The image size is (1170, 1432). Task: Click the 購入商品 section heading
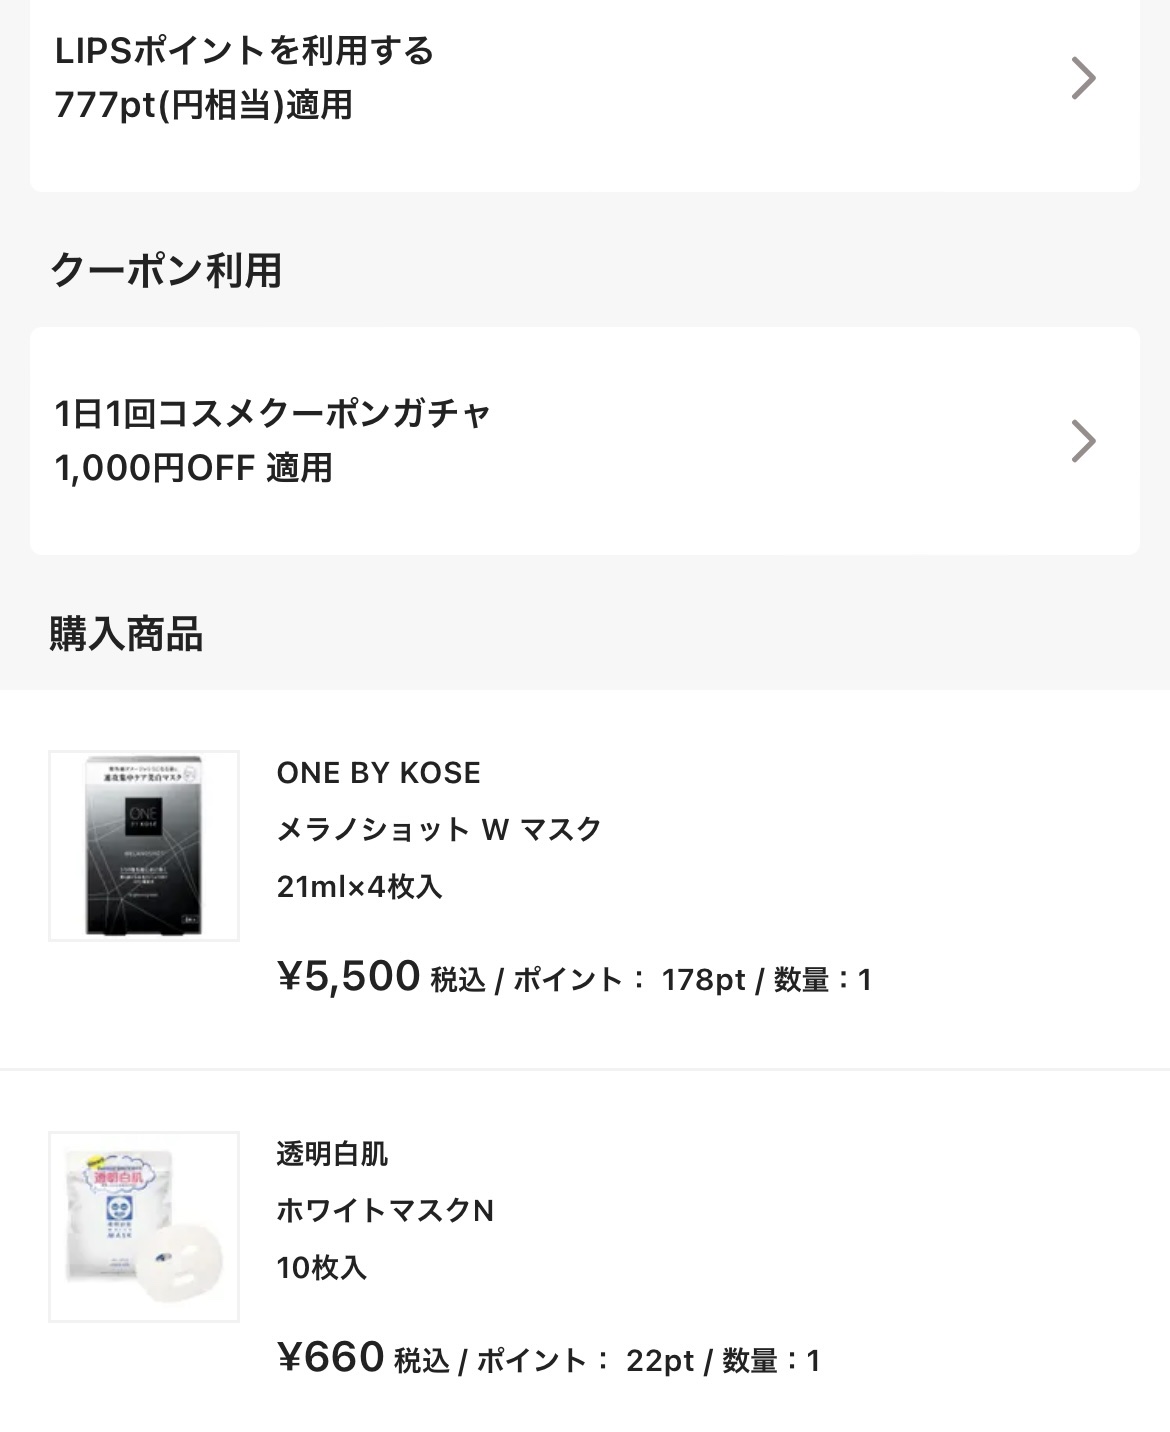tap(127, 635)
